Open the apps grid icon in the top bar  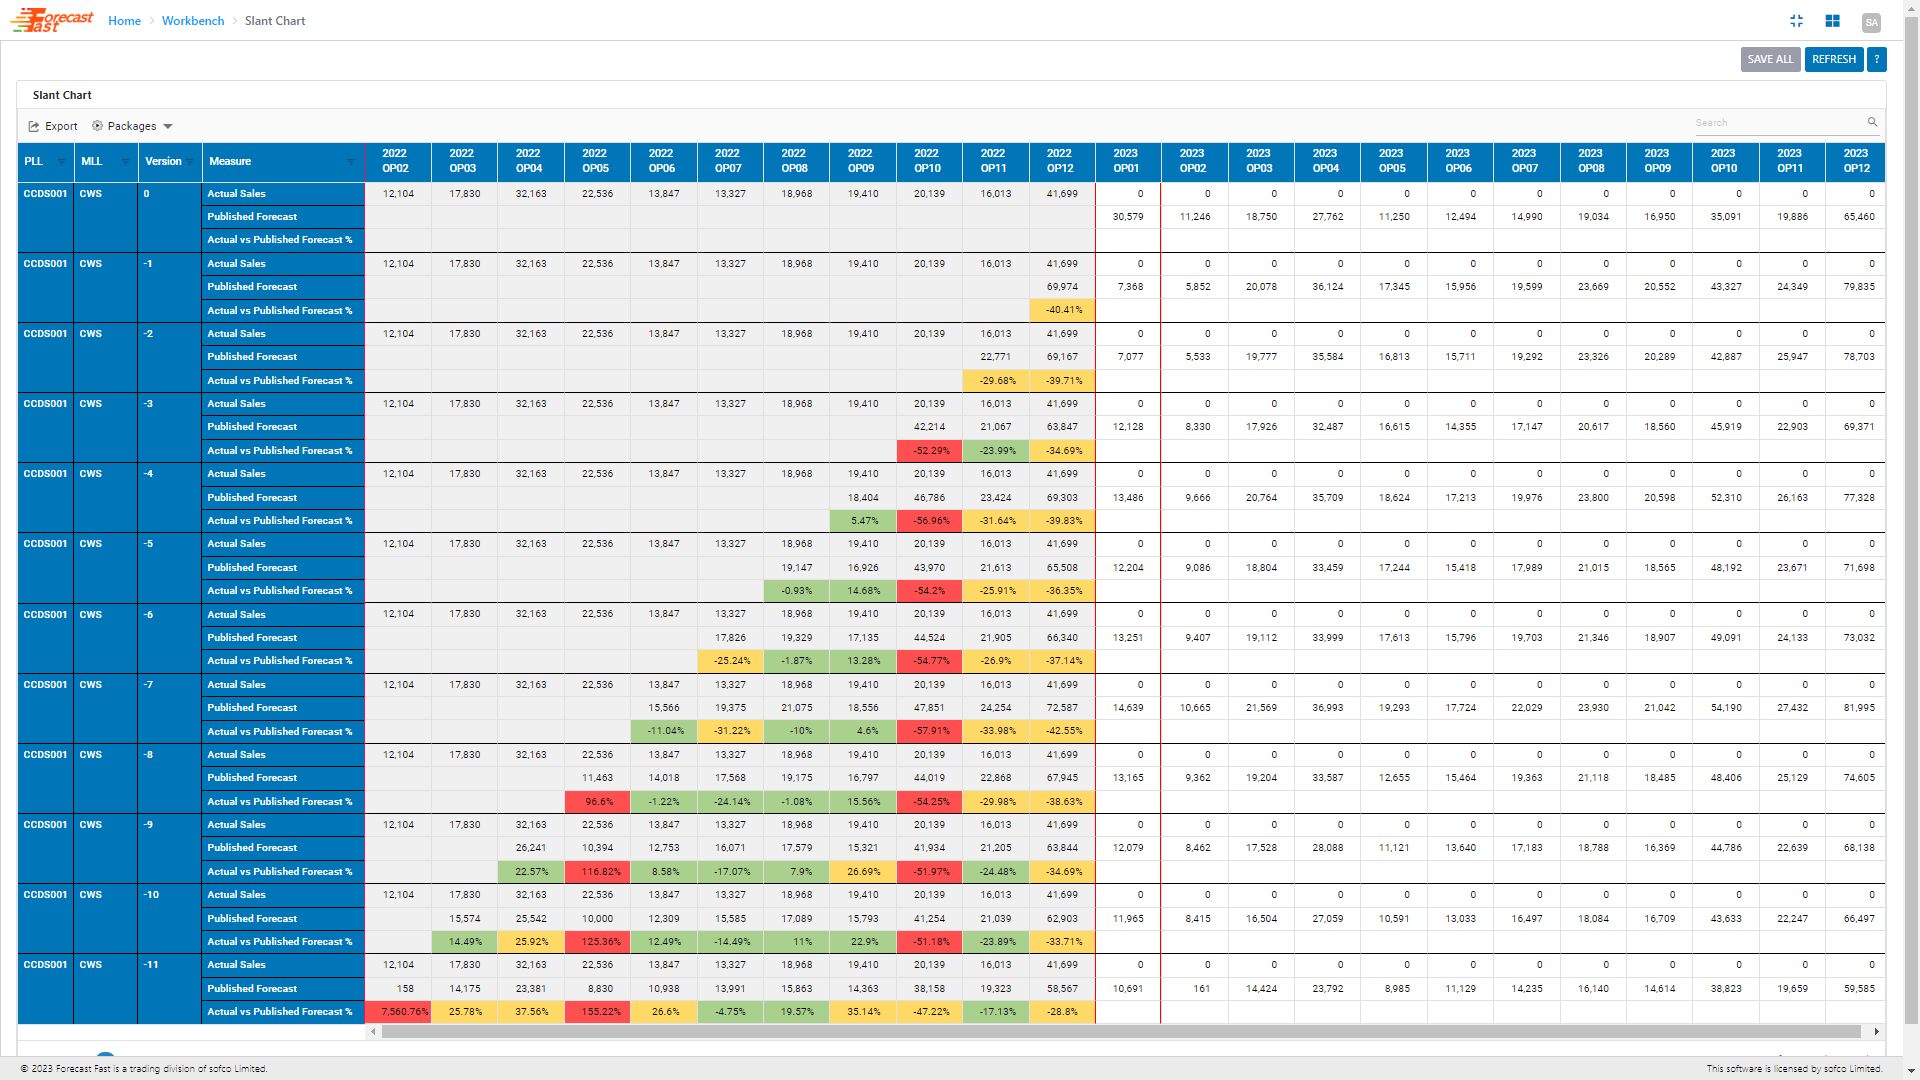click(x=1833, y=20)
